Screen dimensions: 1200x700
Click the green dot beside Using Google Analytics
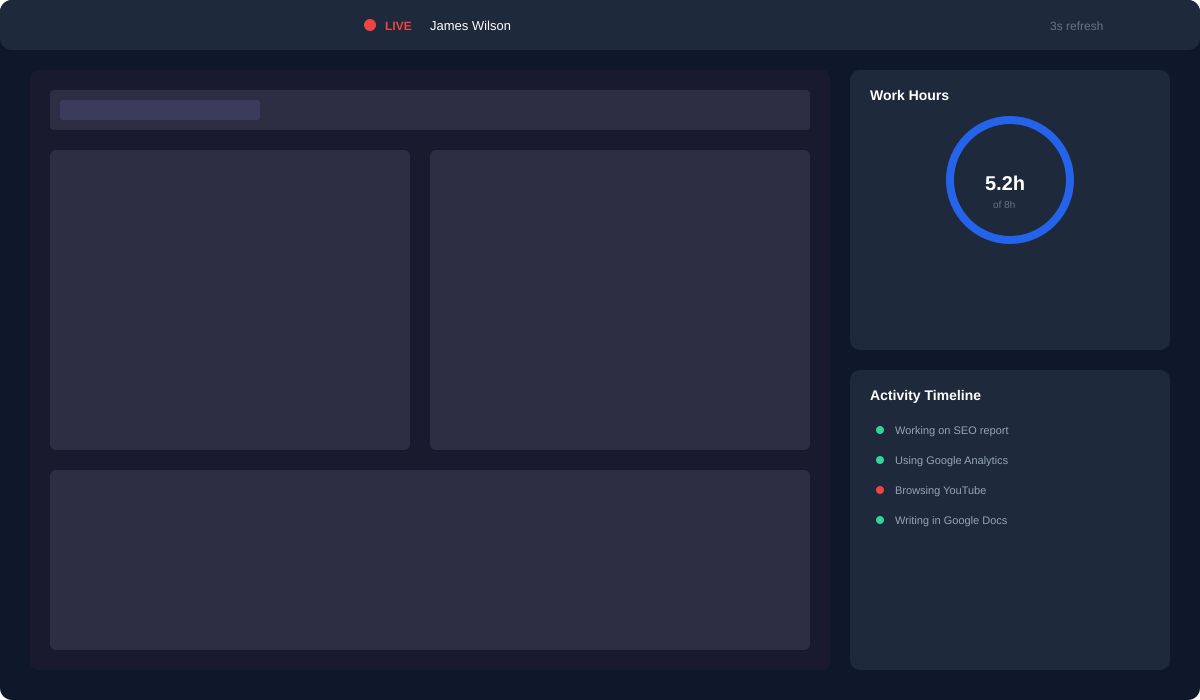pos(879,460)
